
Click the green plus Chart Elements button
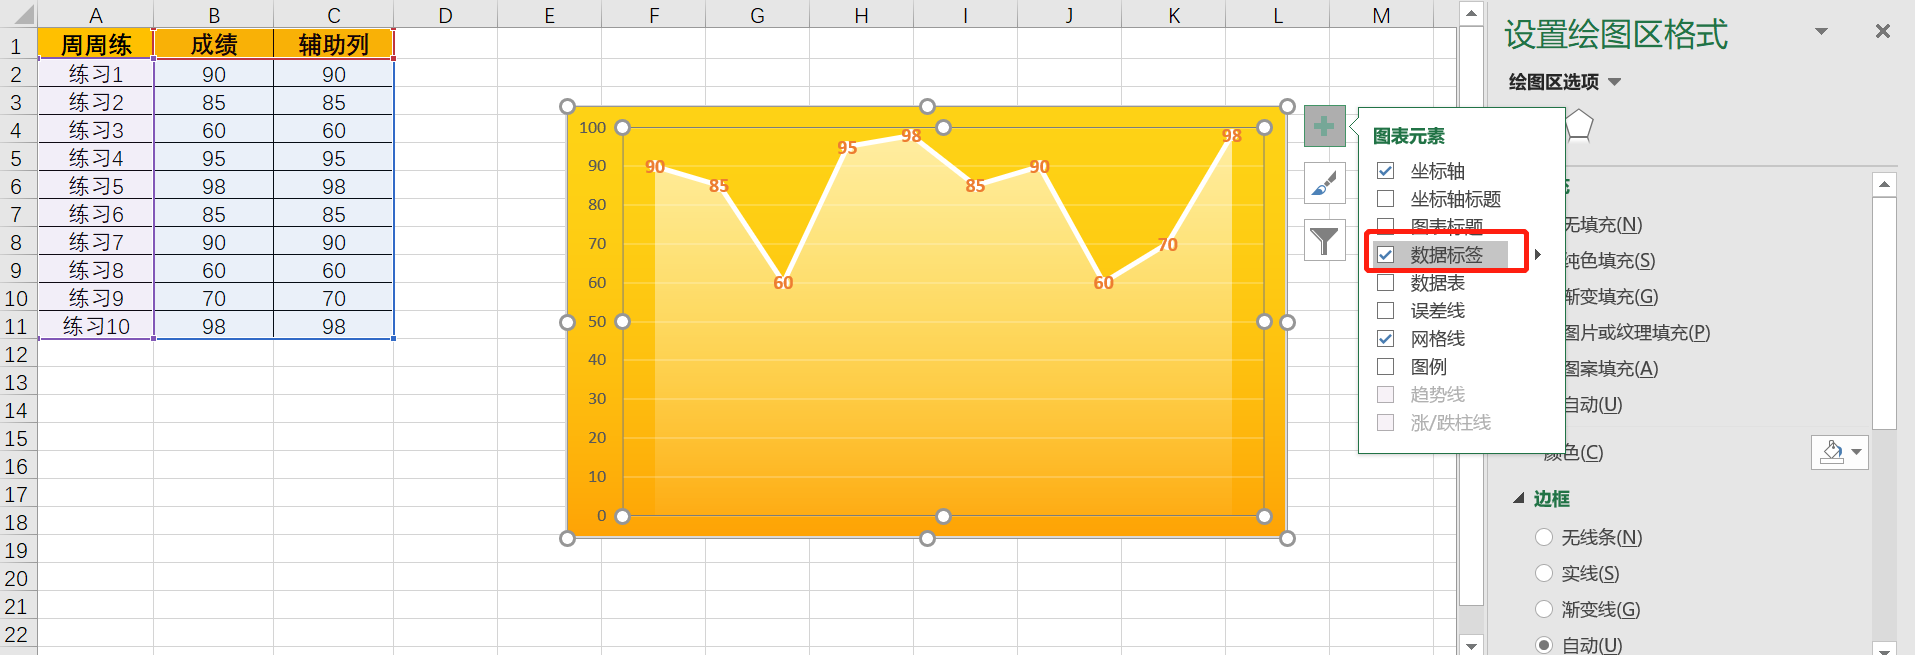pyautogui.click(x=1324, y=127)
